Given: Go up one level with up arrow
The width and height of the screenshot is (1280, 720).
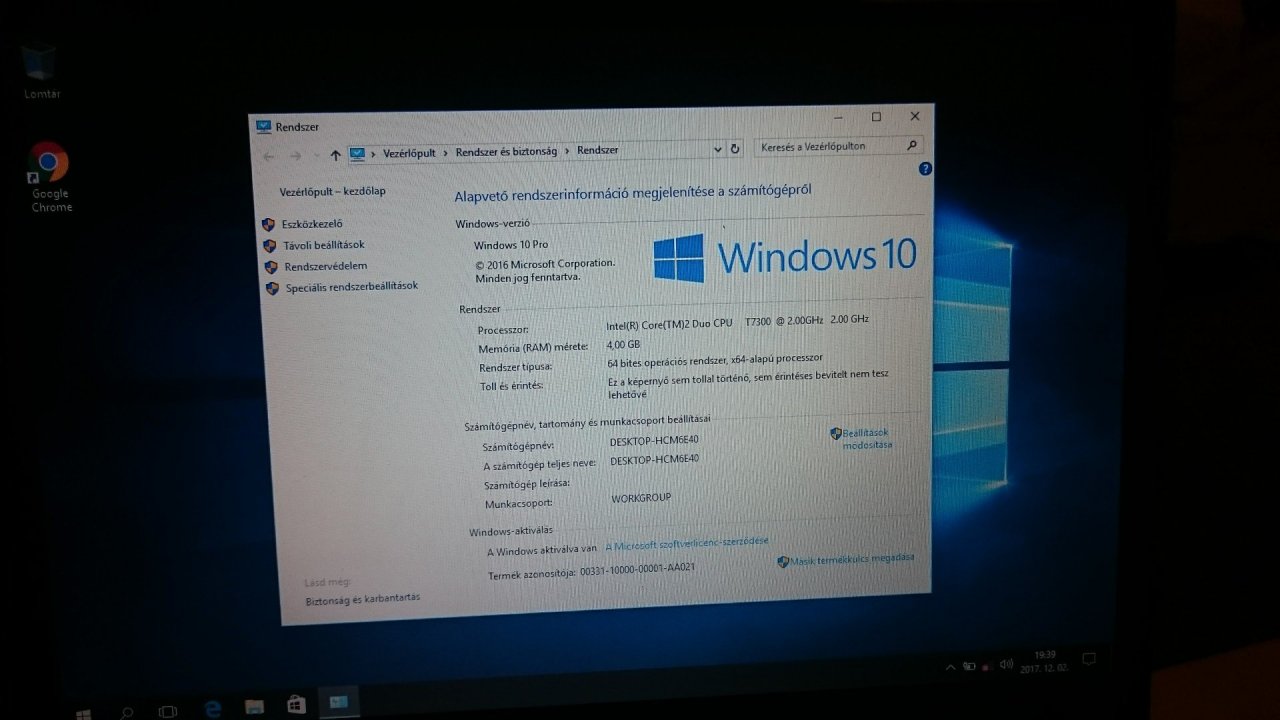Looking at the screenshot, I should 335,155.
